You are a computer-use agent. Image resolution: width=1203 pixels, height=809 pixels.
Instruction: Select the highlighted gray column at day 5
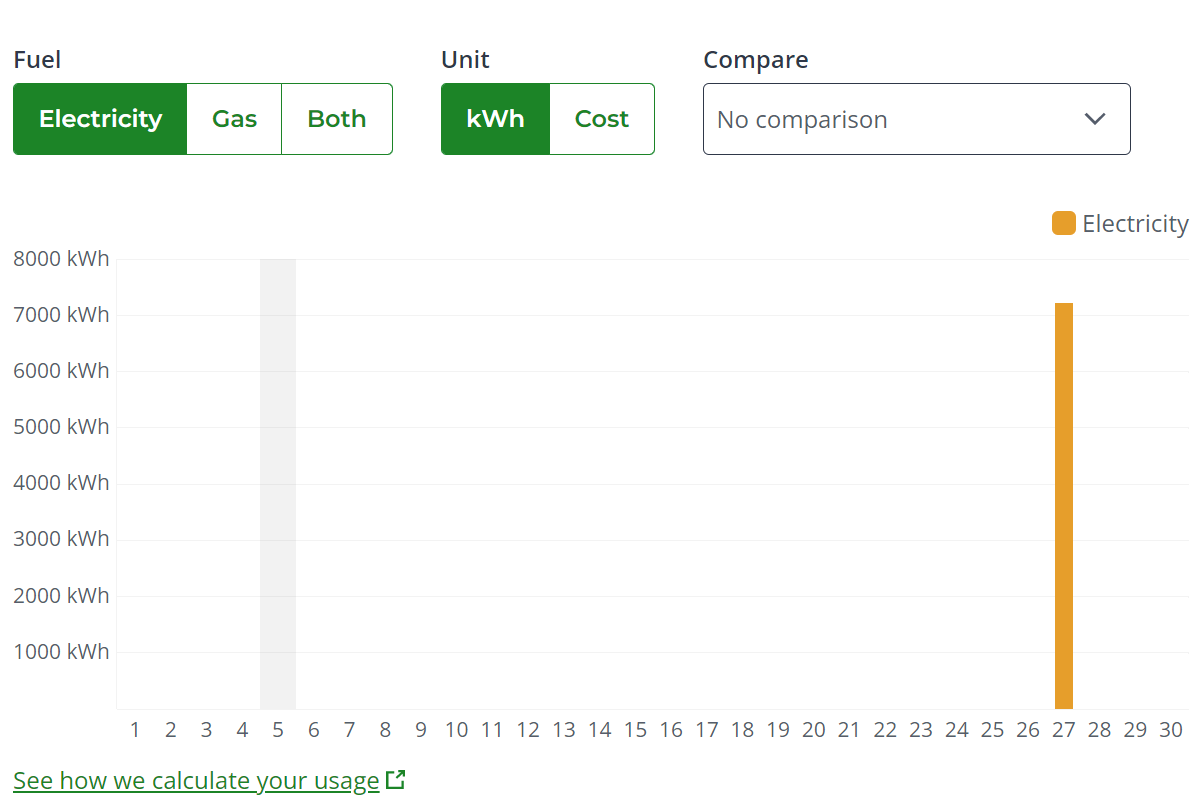278,484
